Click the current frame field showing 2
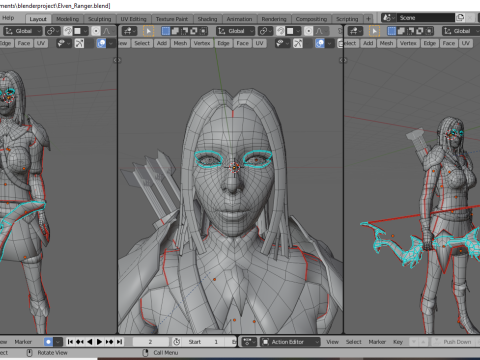The height and width of the screenshot is (360, 480). click(151, 342)
